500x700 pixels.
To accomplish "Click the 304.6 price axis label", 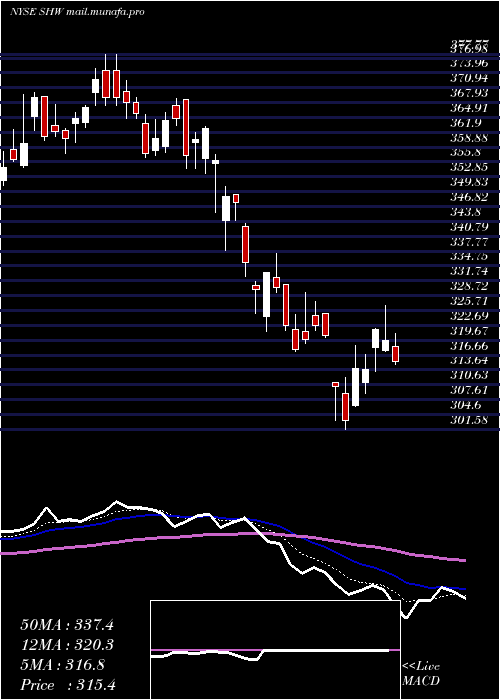I will (466, 405).
